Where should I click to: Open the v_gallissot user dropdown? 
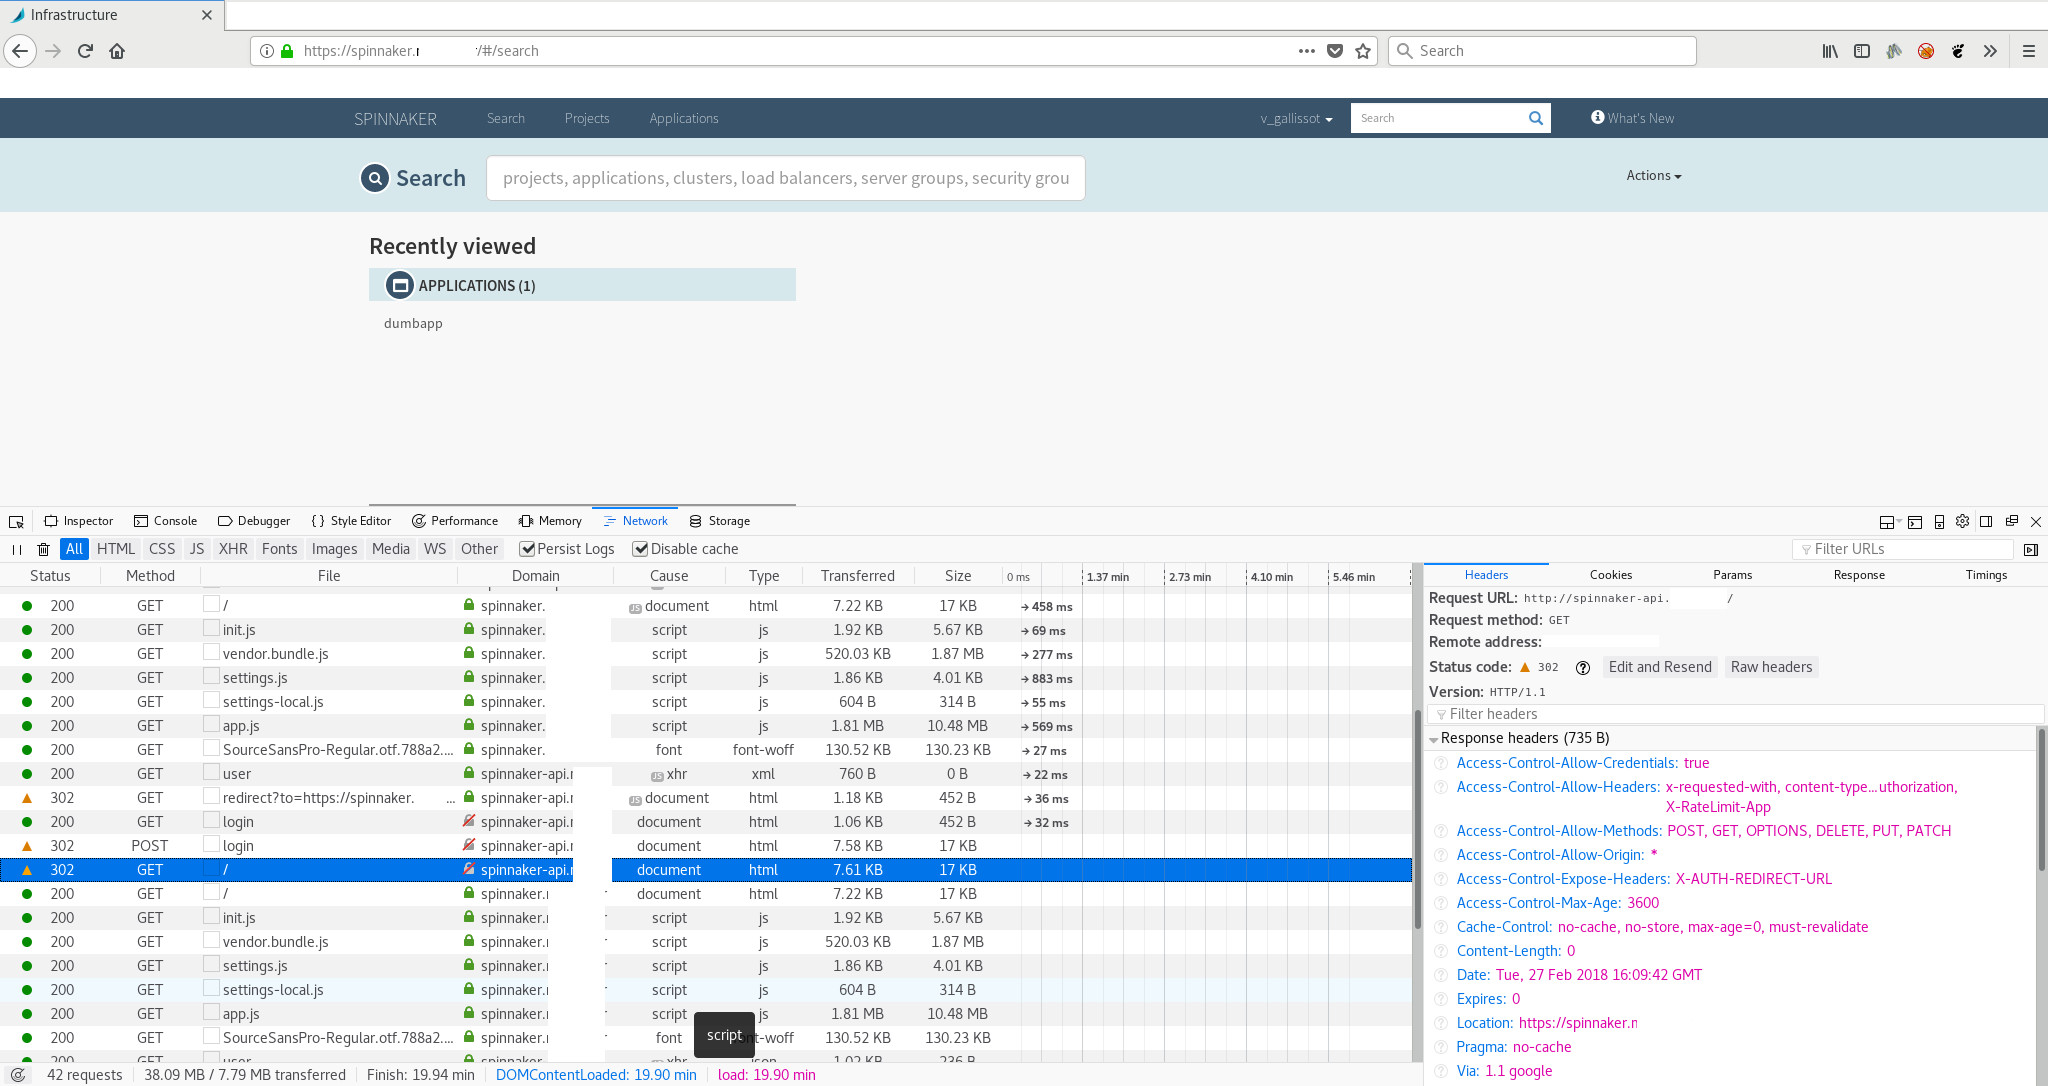pyautogui.click(x=1296, y=118)
